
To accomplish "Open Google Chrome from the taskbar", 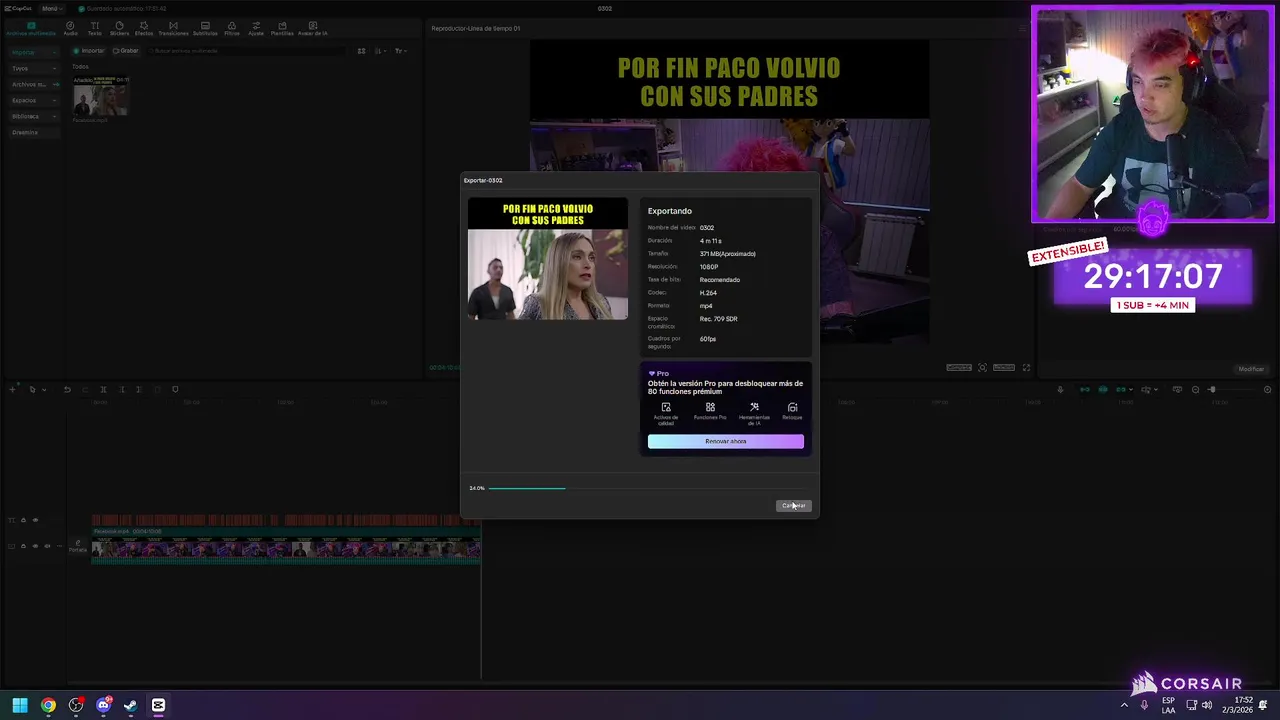I will pyautogui.click(x=48, y=705).
